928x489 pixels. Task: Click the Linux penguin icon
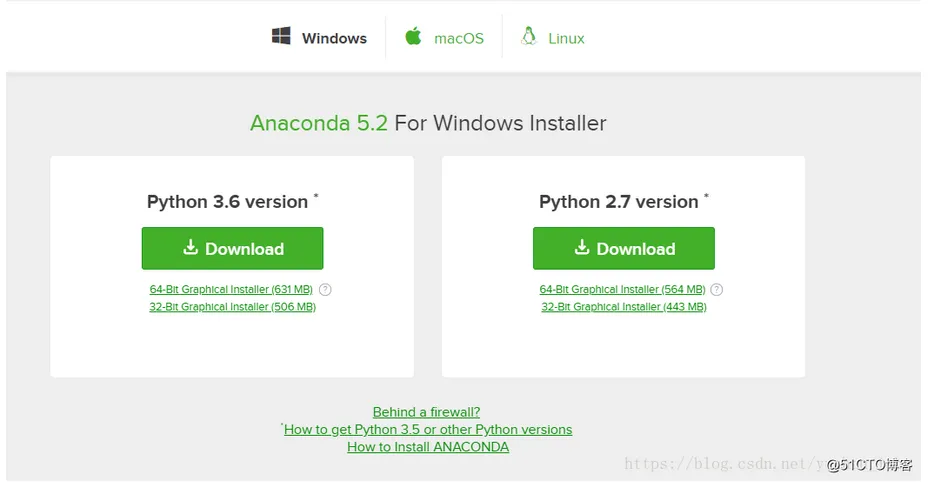(529, 37)
